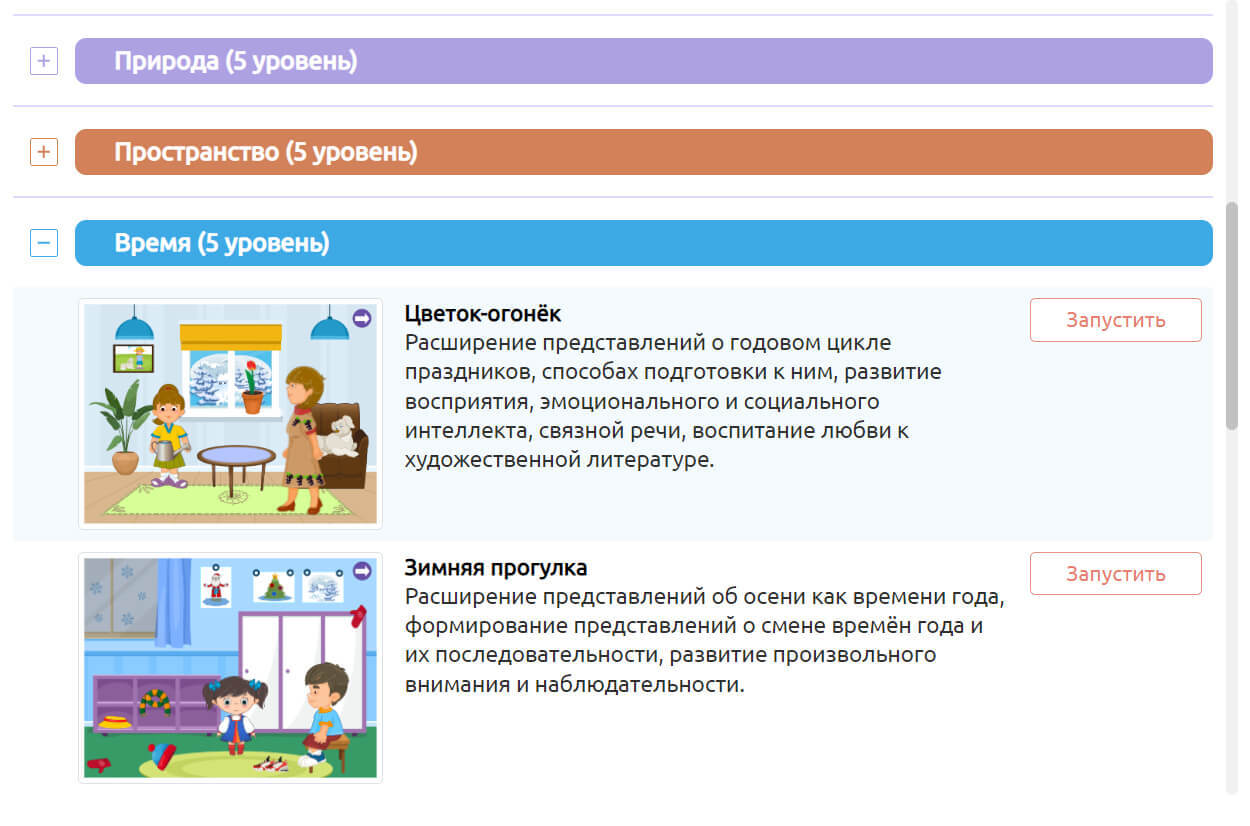Open the Зимняя прогулка title link
1250x826 pixels.
[x=495, y=568]
